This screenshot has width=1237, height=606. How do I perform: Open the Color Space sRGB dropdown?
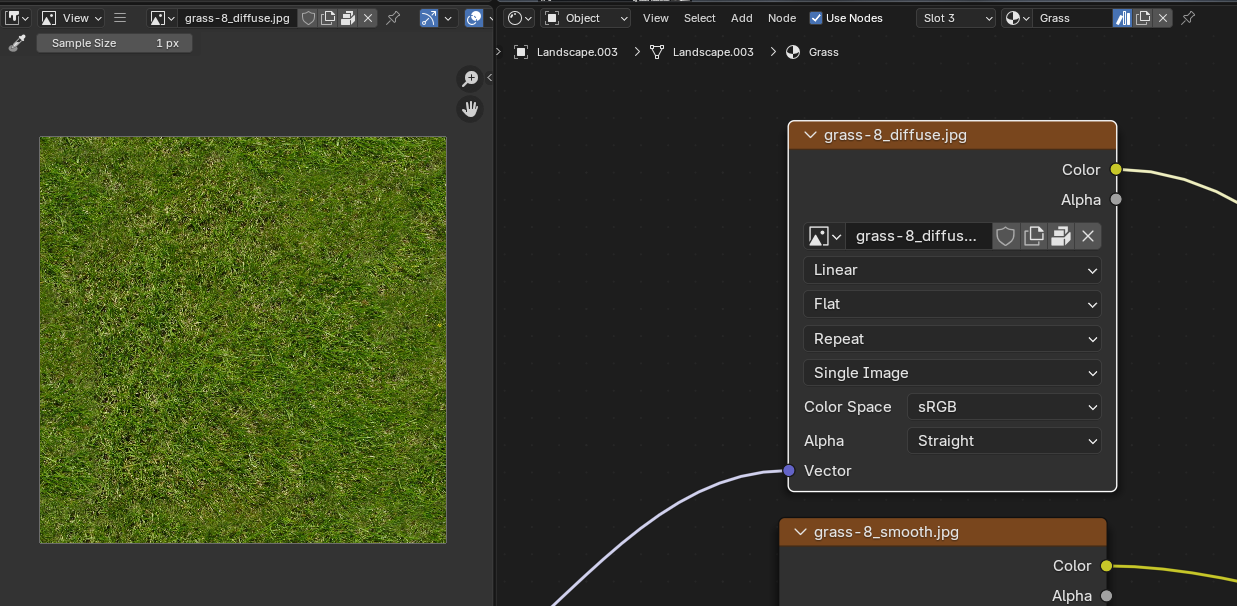coord(1003,407)
